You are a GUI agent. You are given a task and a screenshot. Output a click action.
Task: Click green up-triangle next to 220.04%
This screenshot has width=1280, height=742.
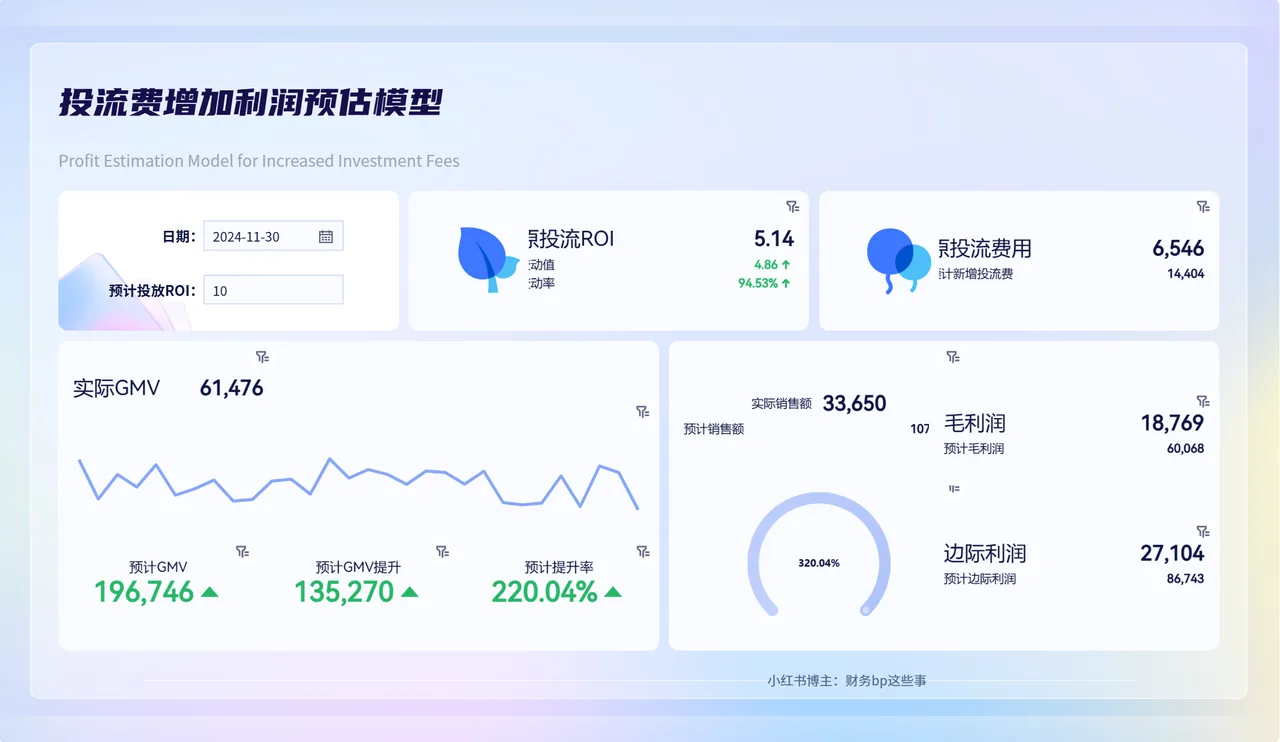point(613,592)
